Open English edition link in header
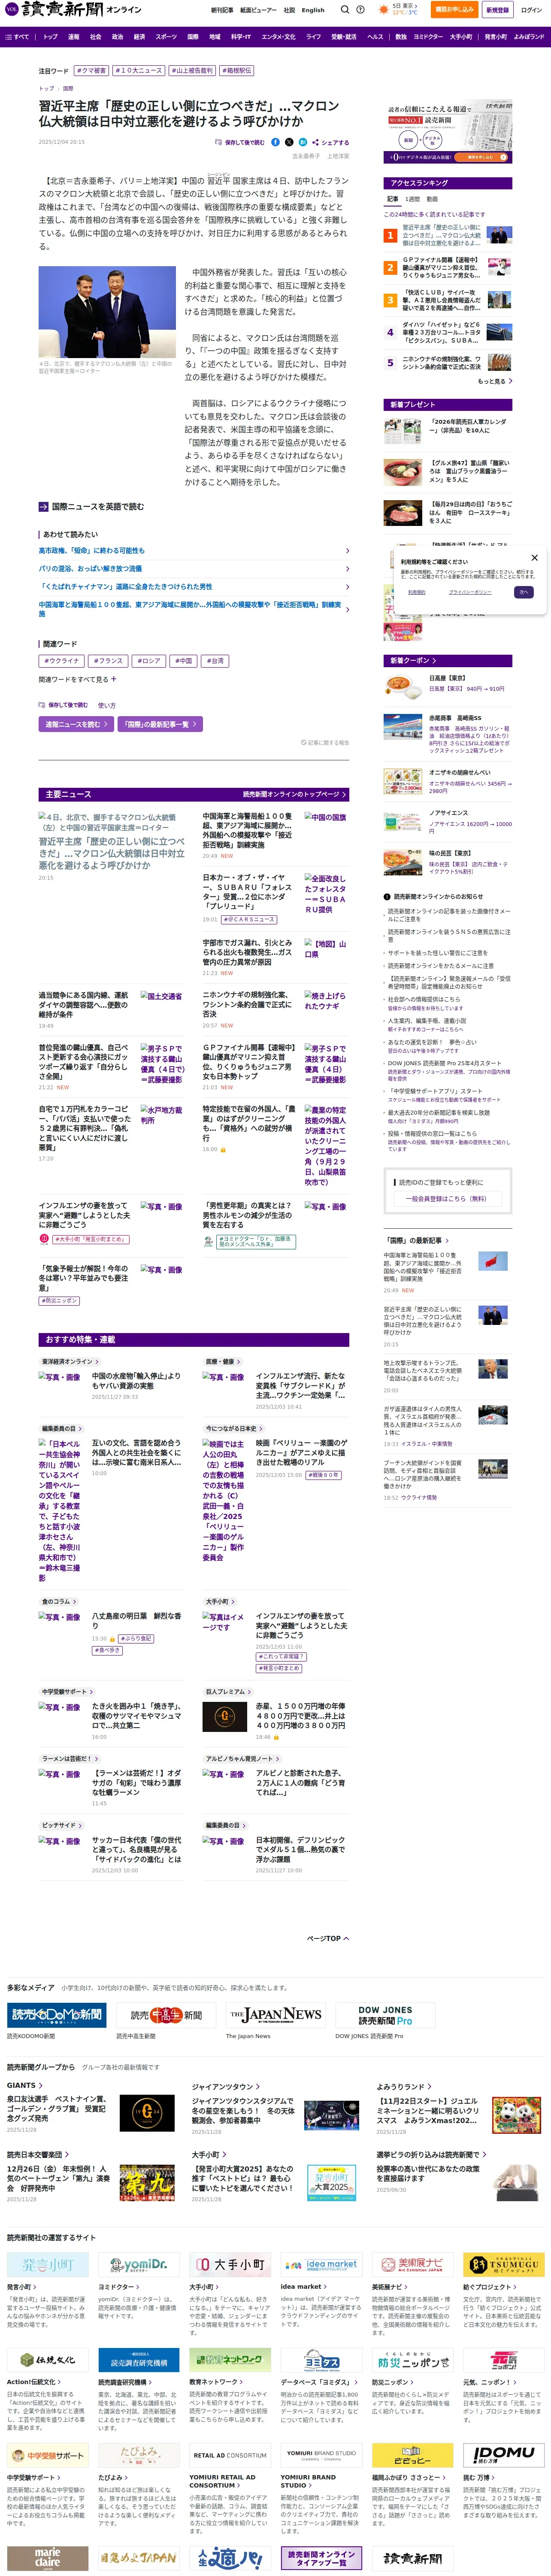Image resolution: width=551 pixels, height=2576 pixels. [313, 10]
